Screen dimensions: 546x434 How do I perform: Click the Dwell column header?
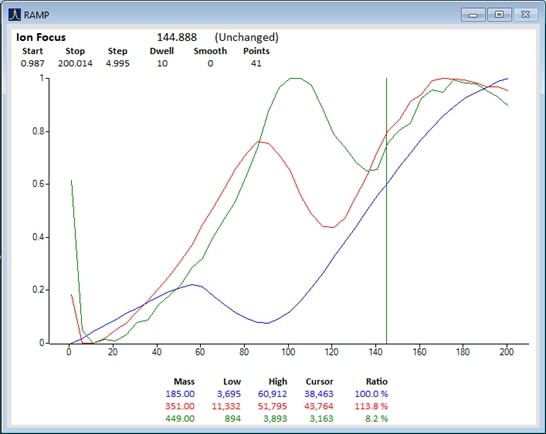(x=162, y=51)
